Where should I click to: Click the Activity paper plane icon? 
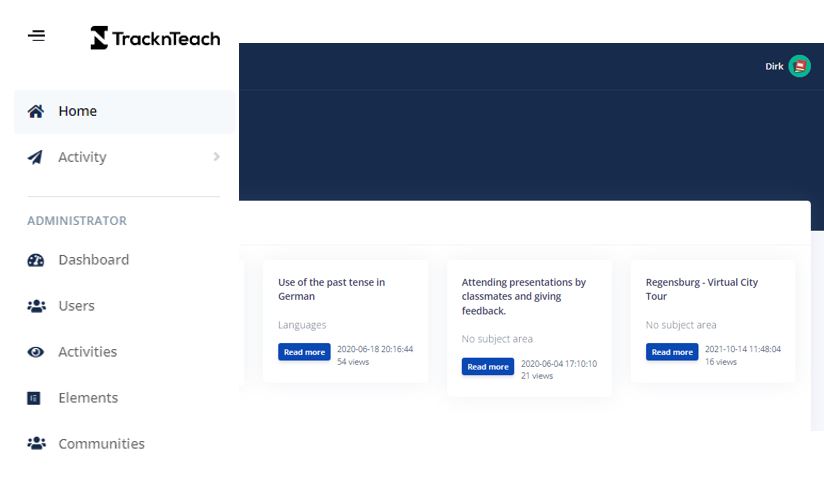click(x=36, y=157)
